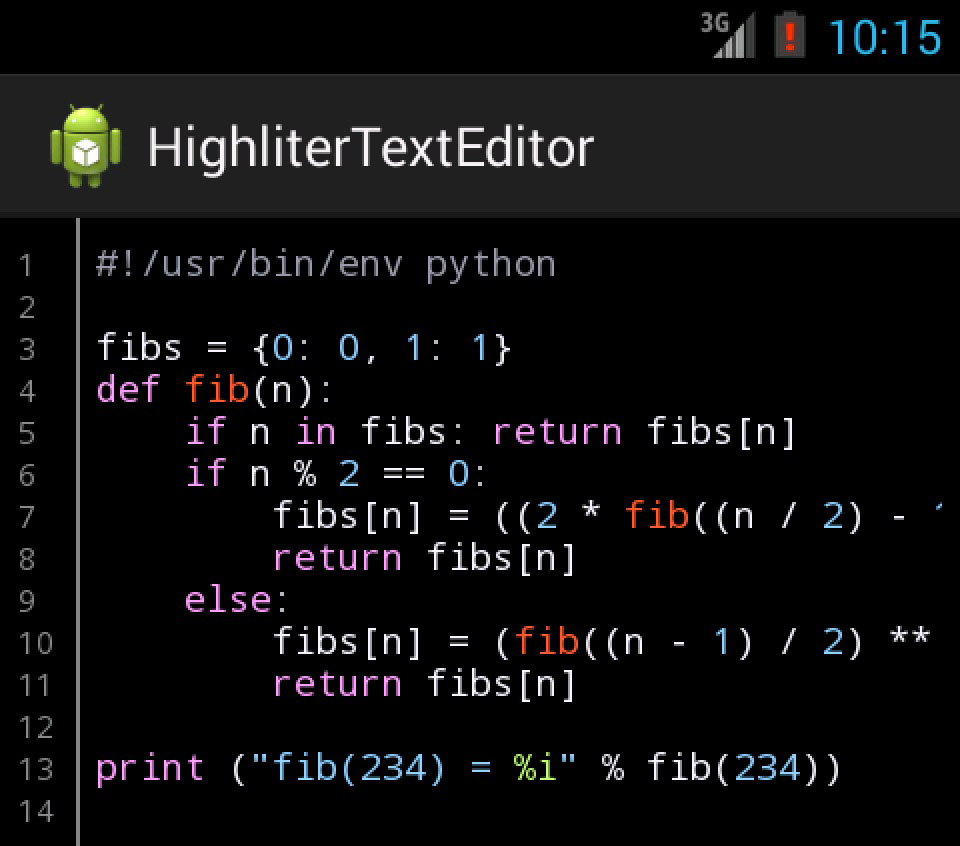Click the "return" keyword on line 11

coord(337,684)
